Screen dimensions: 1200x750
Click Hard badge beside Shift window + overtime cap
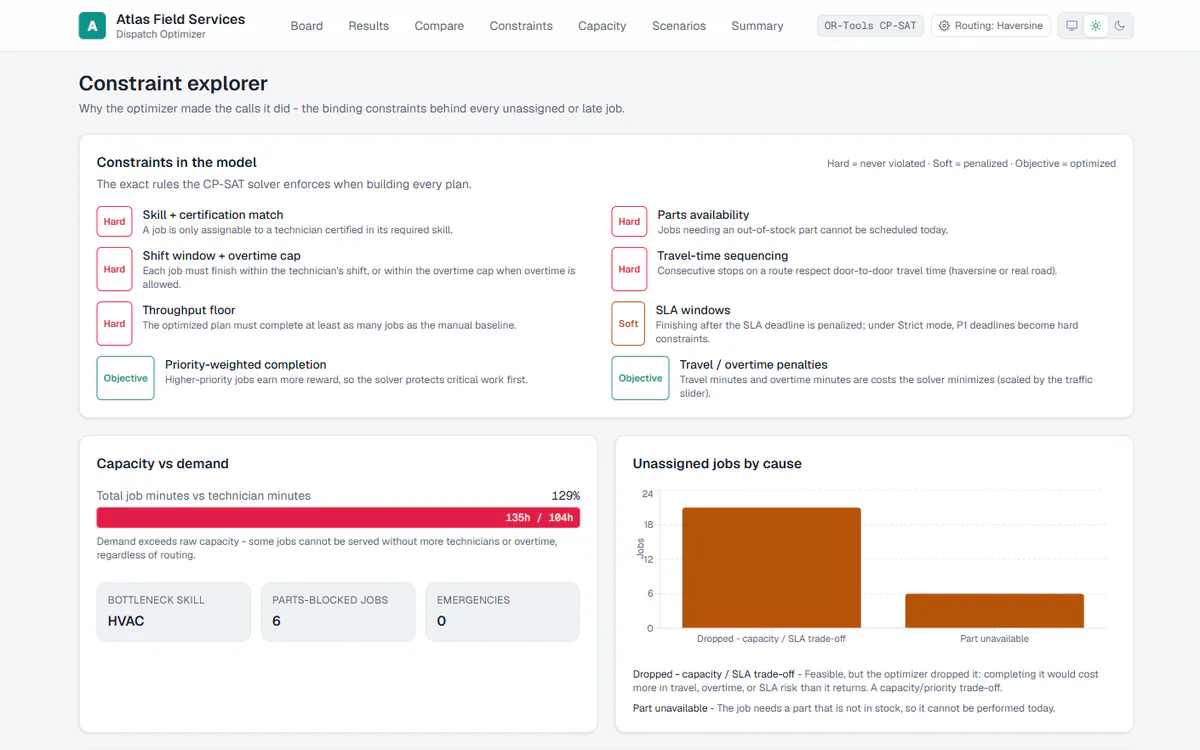pos(115,269)
